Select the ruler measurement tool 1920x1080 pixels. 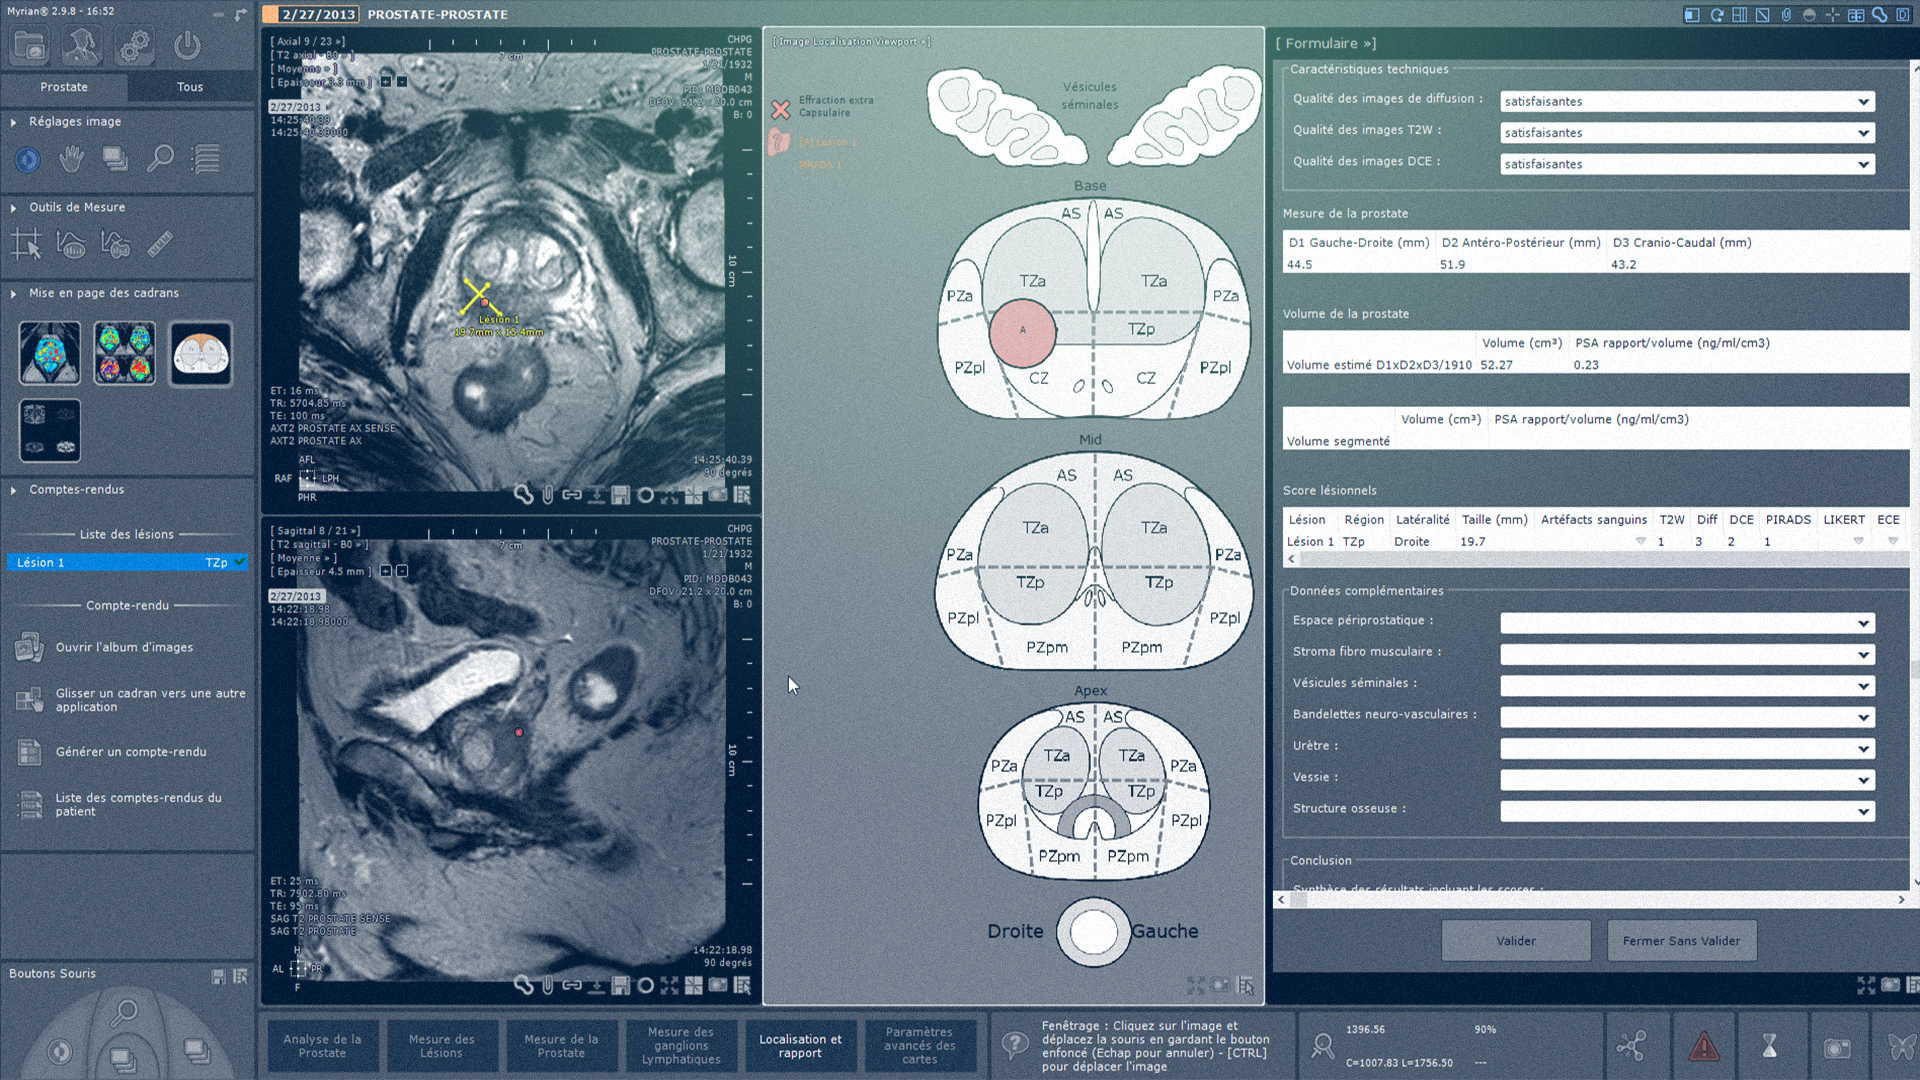click(161, 243)
